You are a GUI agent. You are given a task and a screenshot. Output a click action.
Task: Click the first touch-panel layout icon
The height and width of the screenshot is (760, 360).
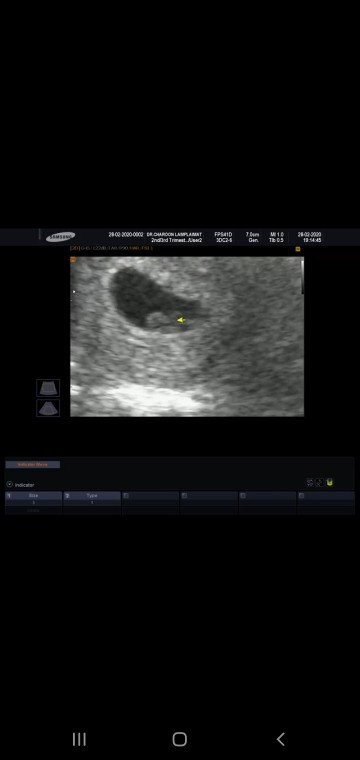(310, 482)
